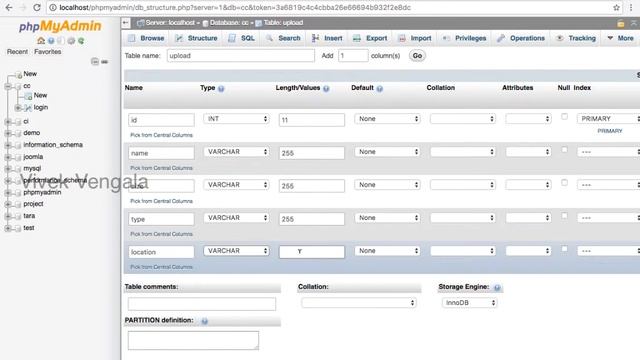Open Type dropdown showing INT
The width and height of the screenshot is (640, 360).
click(x=236, y=119)
